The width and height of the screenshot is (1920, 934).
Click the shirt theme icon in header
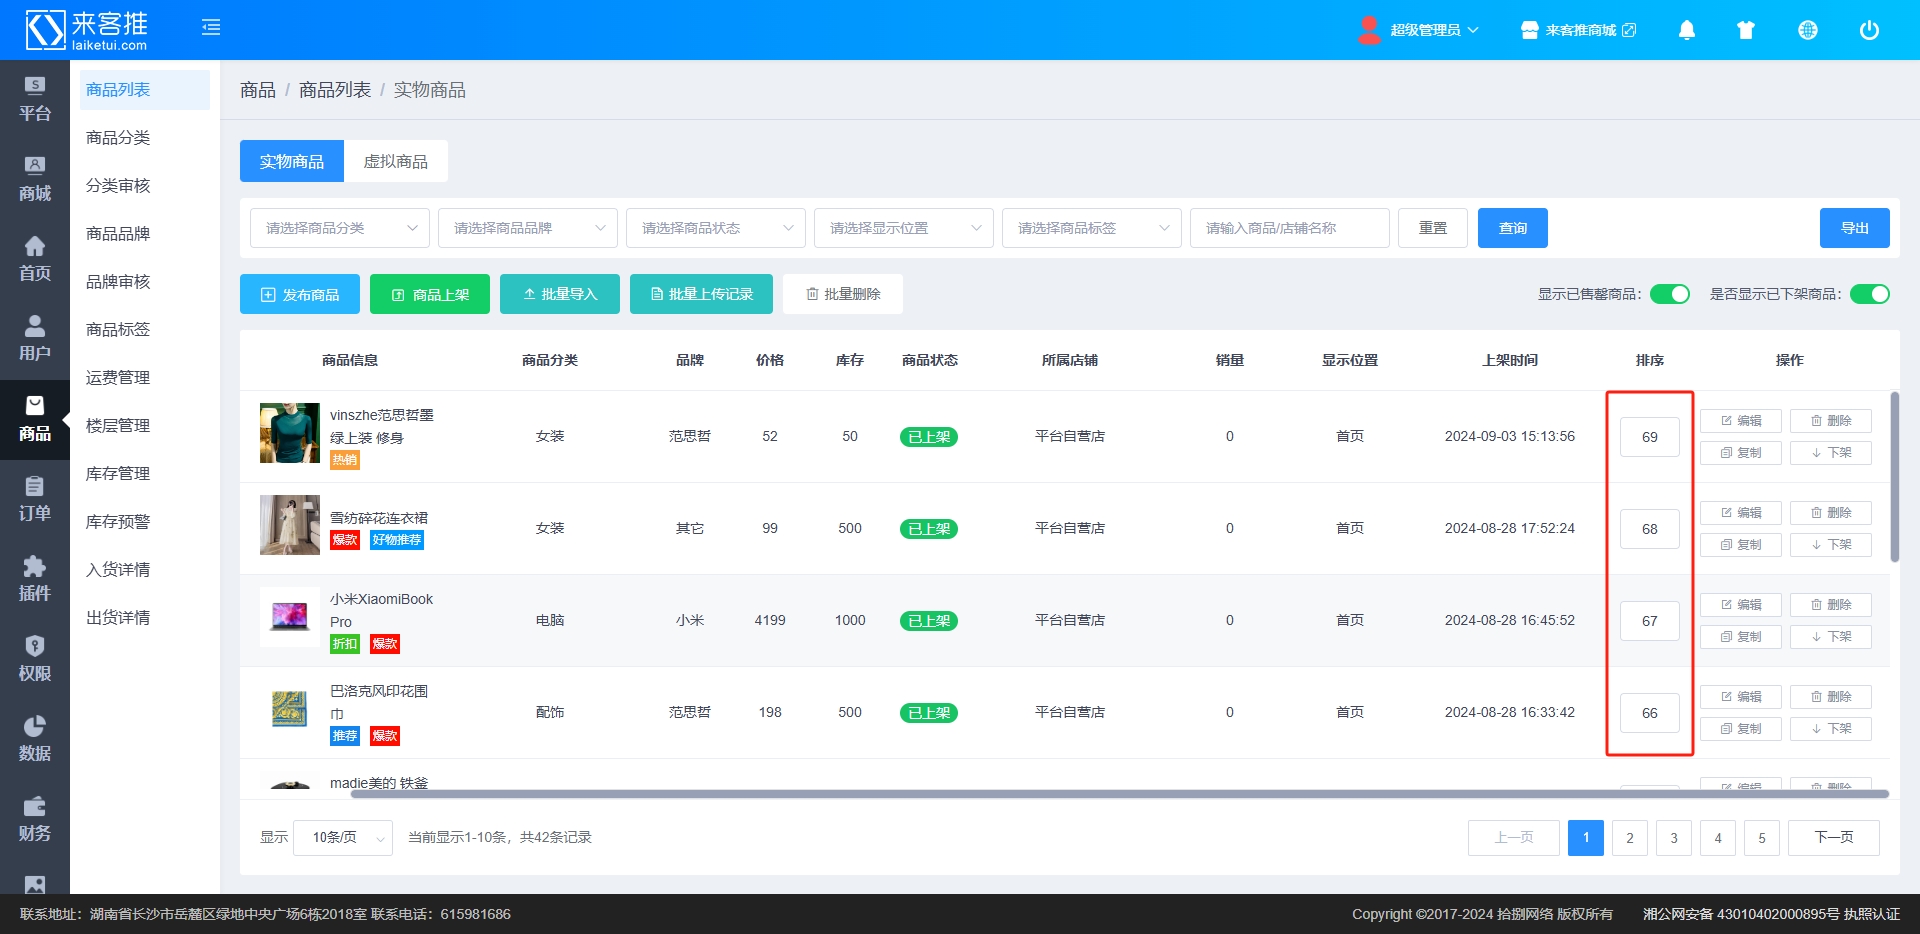pos(1746,30)
